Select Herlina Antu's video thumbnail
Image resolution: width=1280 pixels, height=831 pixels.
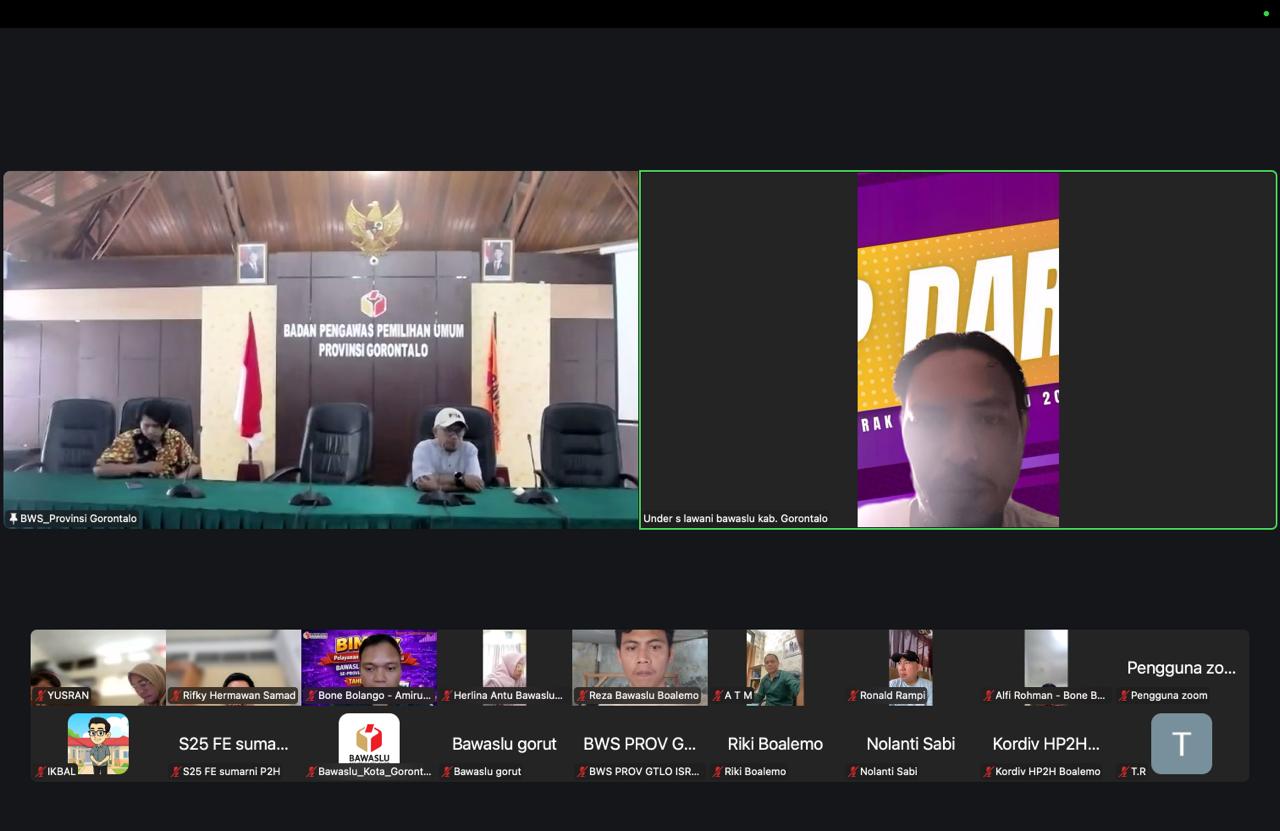click(504, 667)
